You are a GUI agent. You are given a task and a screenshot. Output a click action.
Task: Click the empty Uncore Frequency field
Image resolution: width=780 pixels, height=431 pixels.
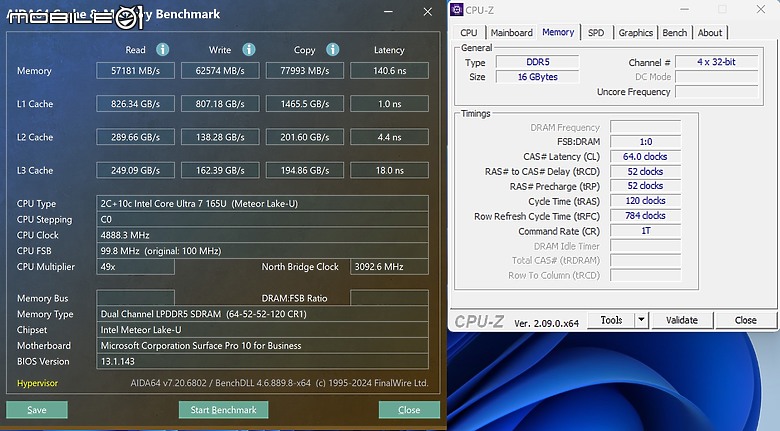pos(716,92)
